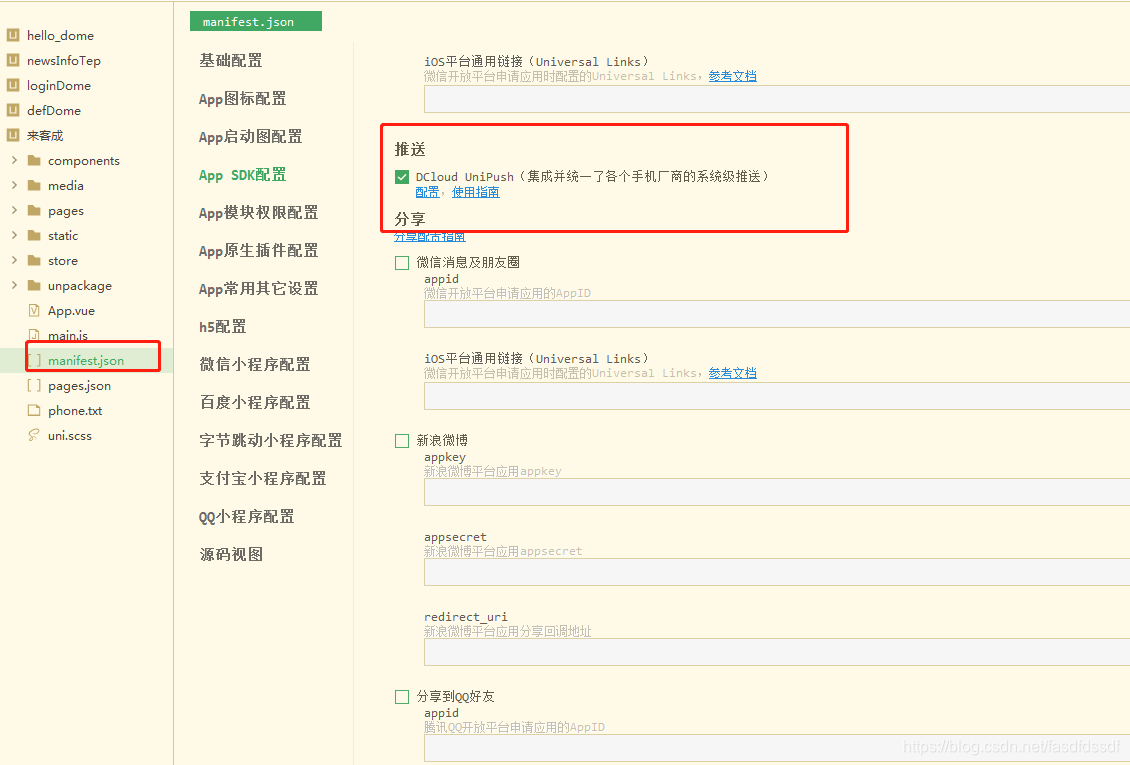The height and width of the screenshot is (765, 1130).
Task: Open the 字节跳动小程序配置 section
Action: (270, 441)
